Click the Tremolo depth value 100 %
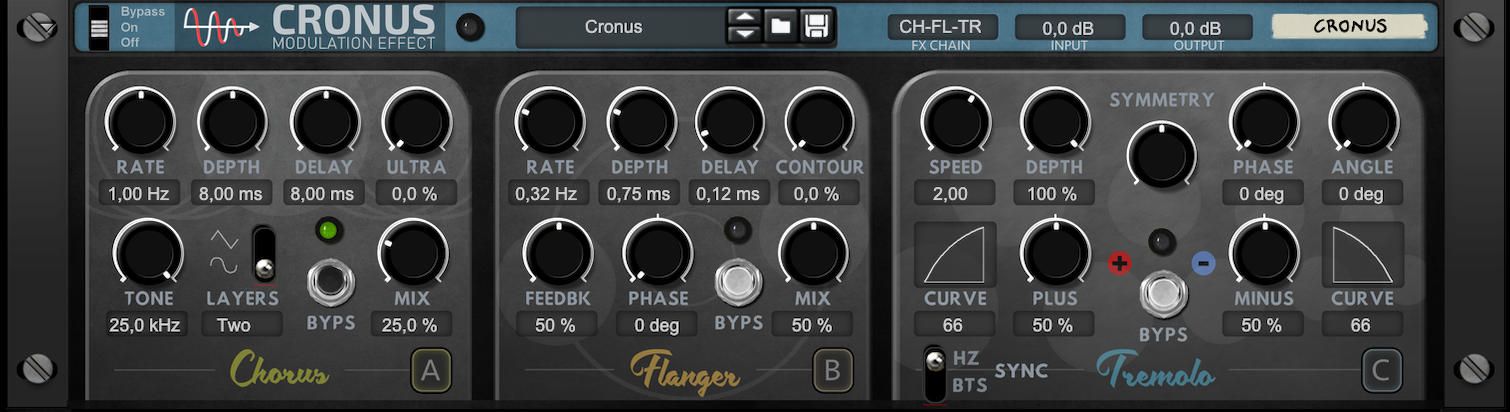 coord(1053,194)
